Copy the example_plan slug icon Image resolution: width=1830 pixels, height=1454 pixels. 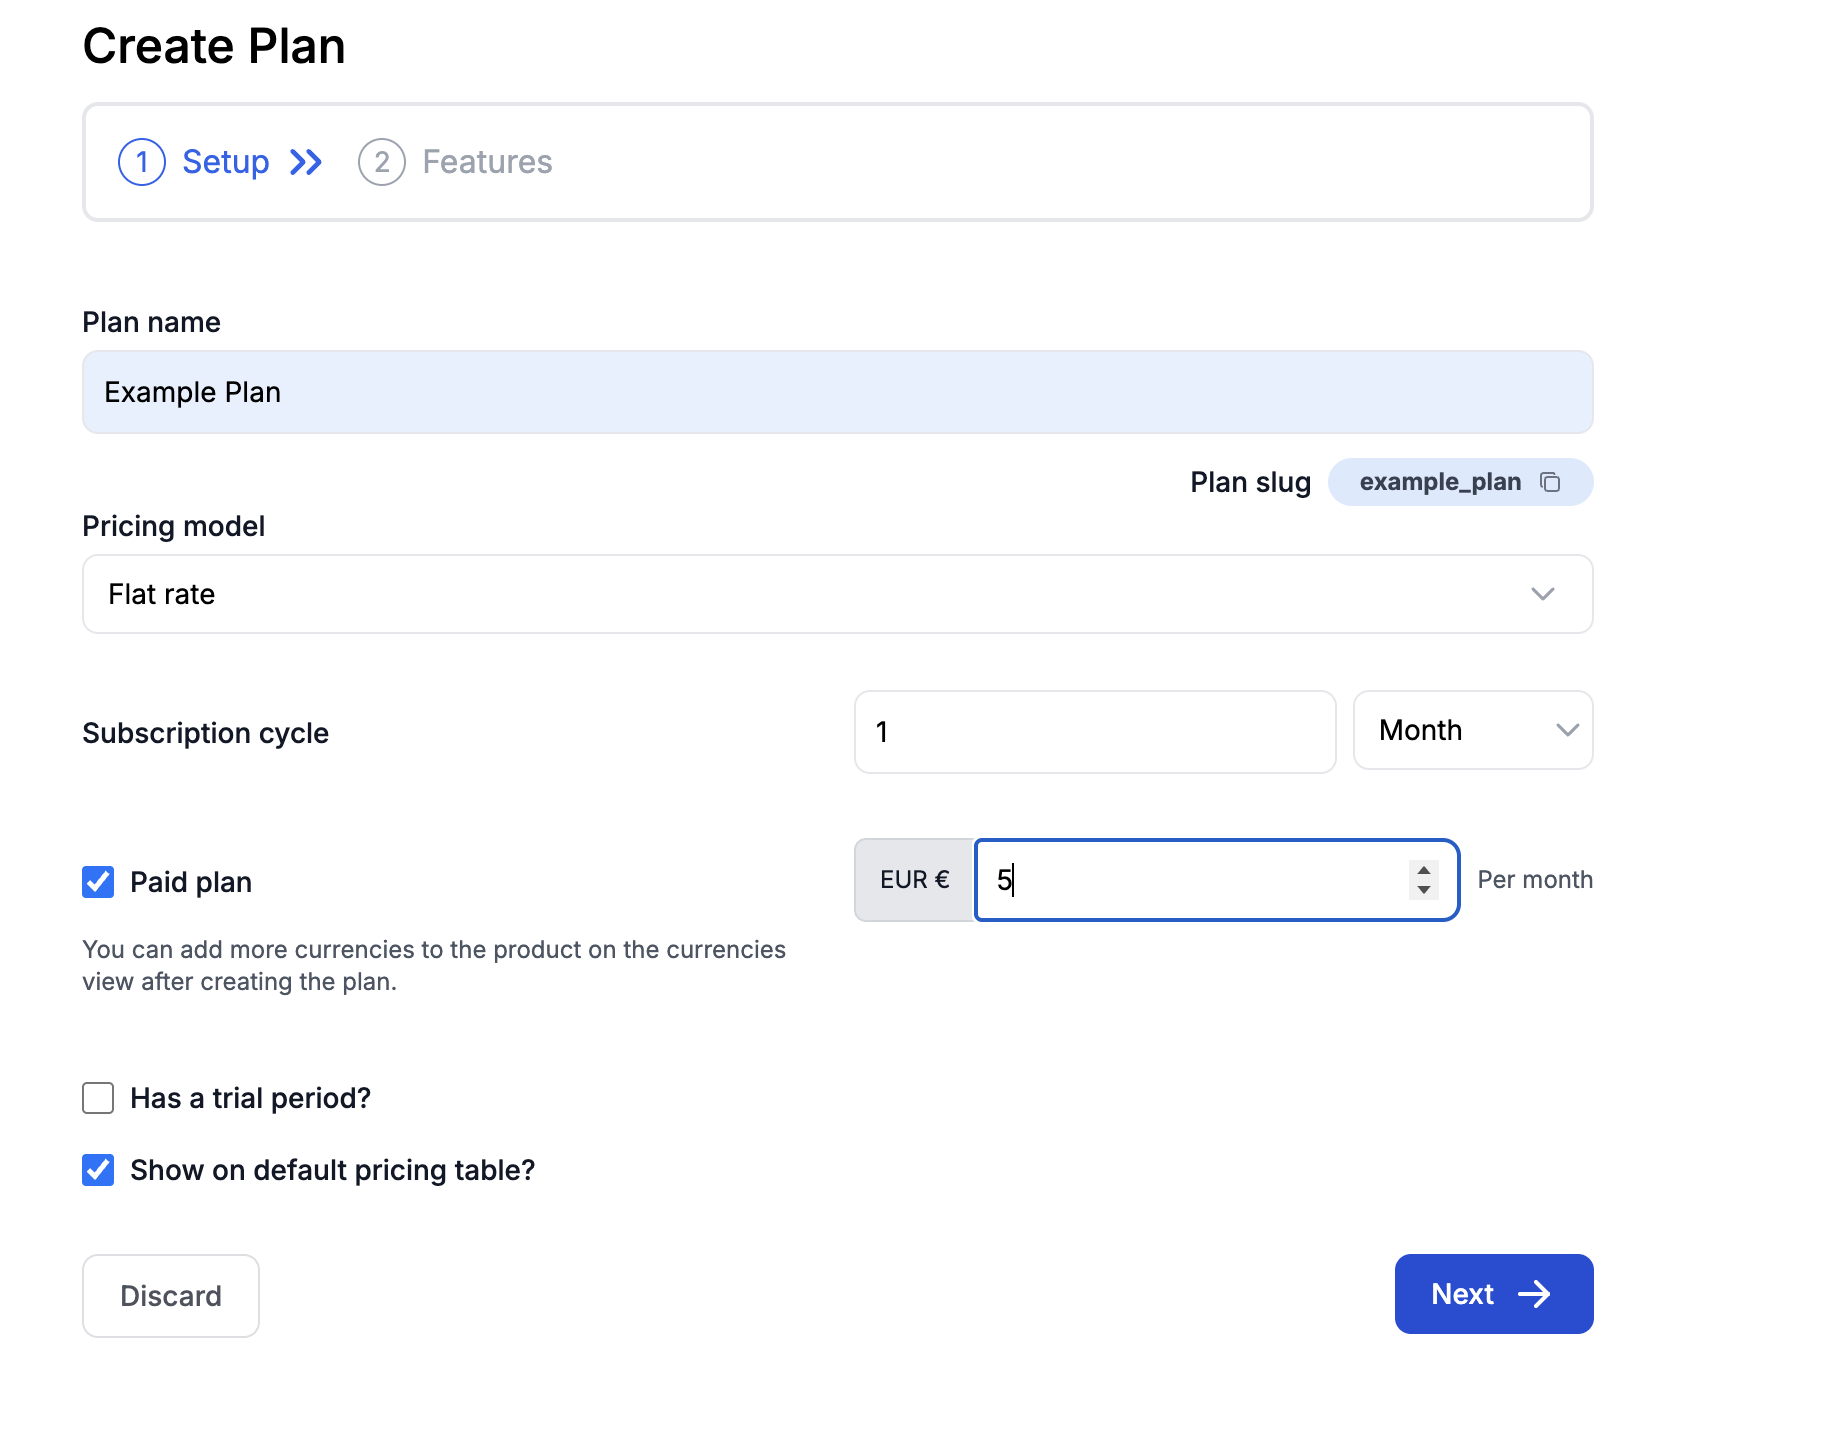point(1550,482)
